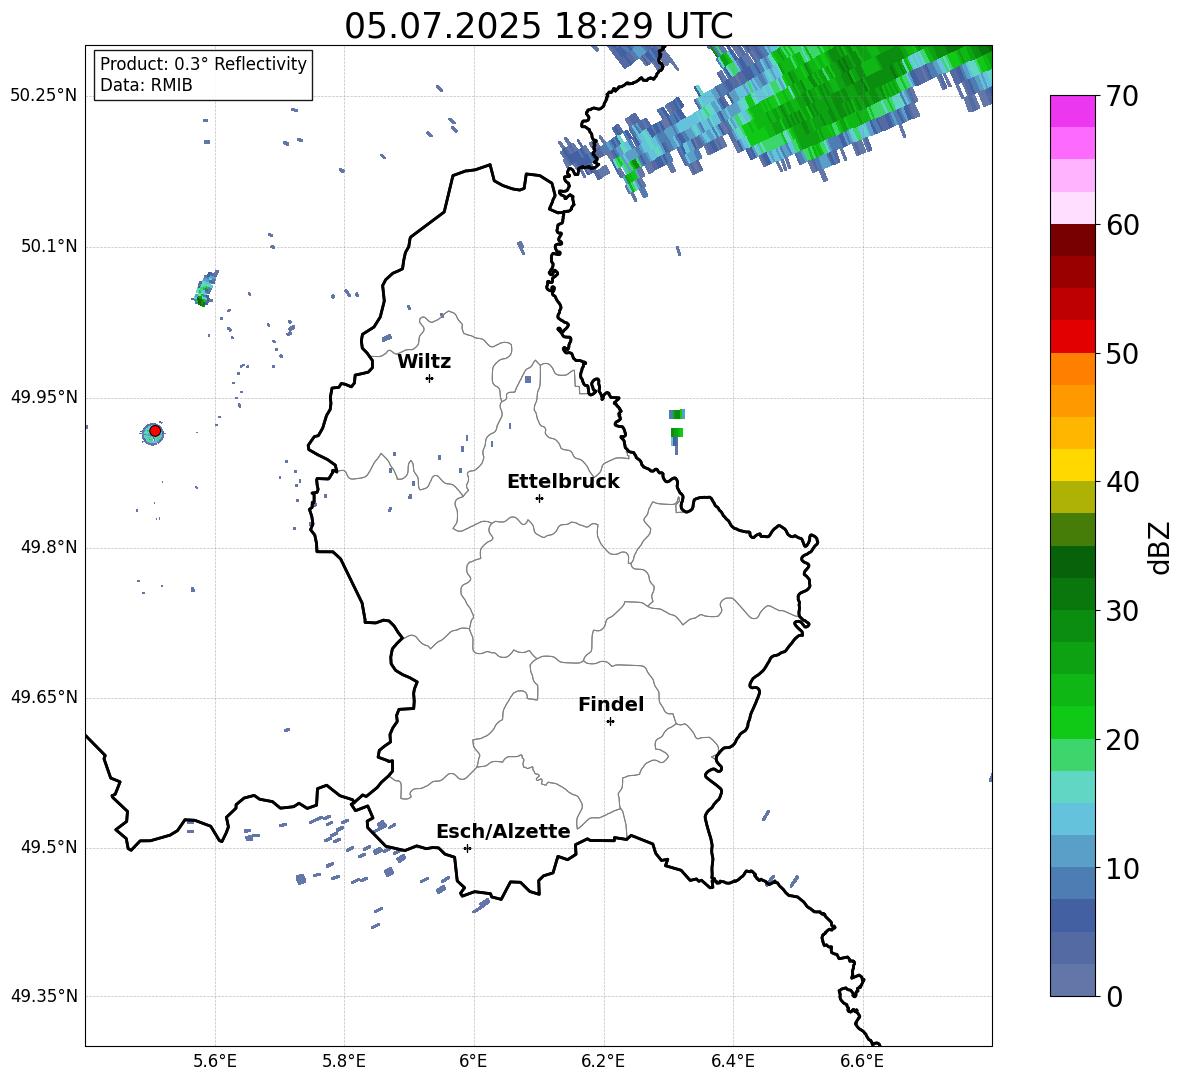
Task: Click the red dot marker near 49.92°N
Action: pos(155,430)
